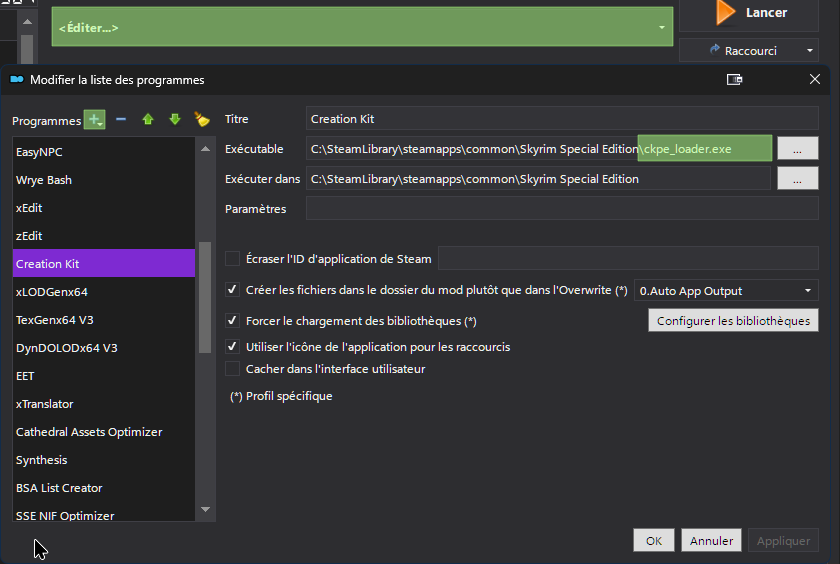Toggle Écraser l'ID d'application de Steam checkbox
Image resolution: width=840 pixels, height=564 pixels.
(232, 259)
